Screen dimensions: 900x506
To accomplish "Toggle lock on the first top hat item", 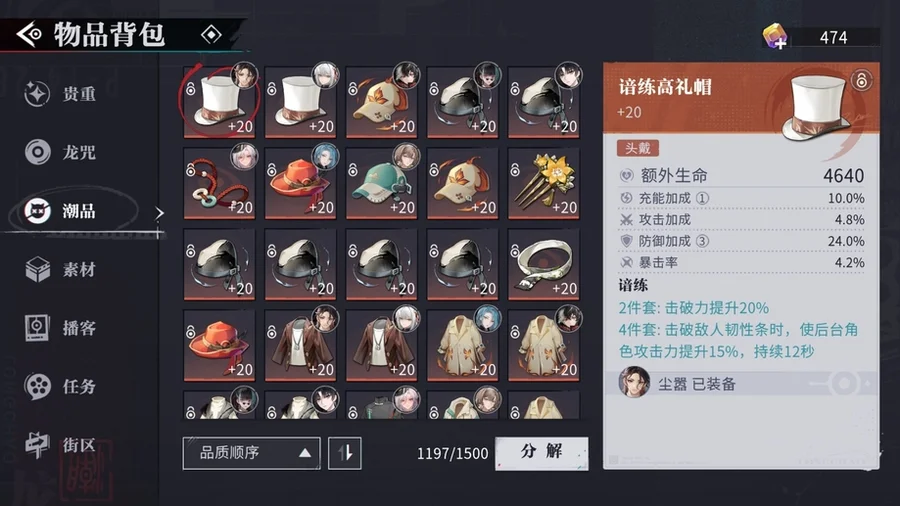I will pyautogui.click(x=191, y=88).
